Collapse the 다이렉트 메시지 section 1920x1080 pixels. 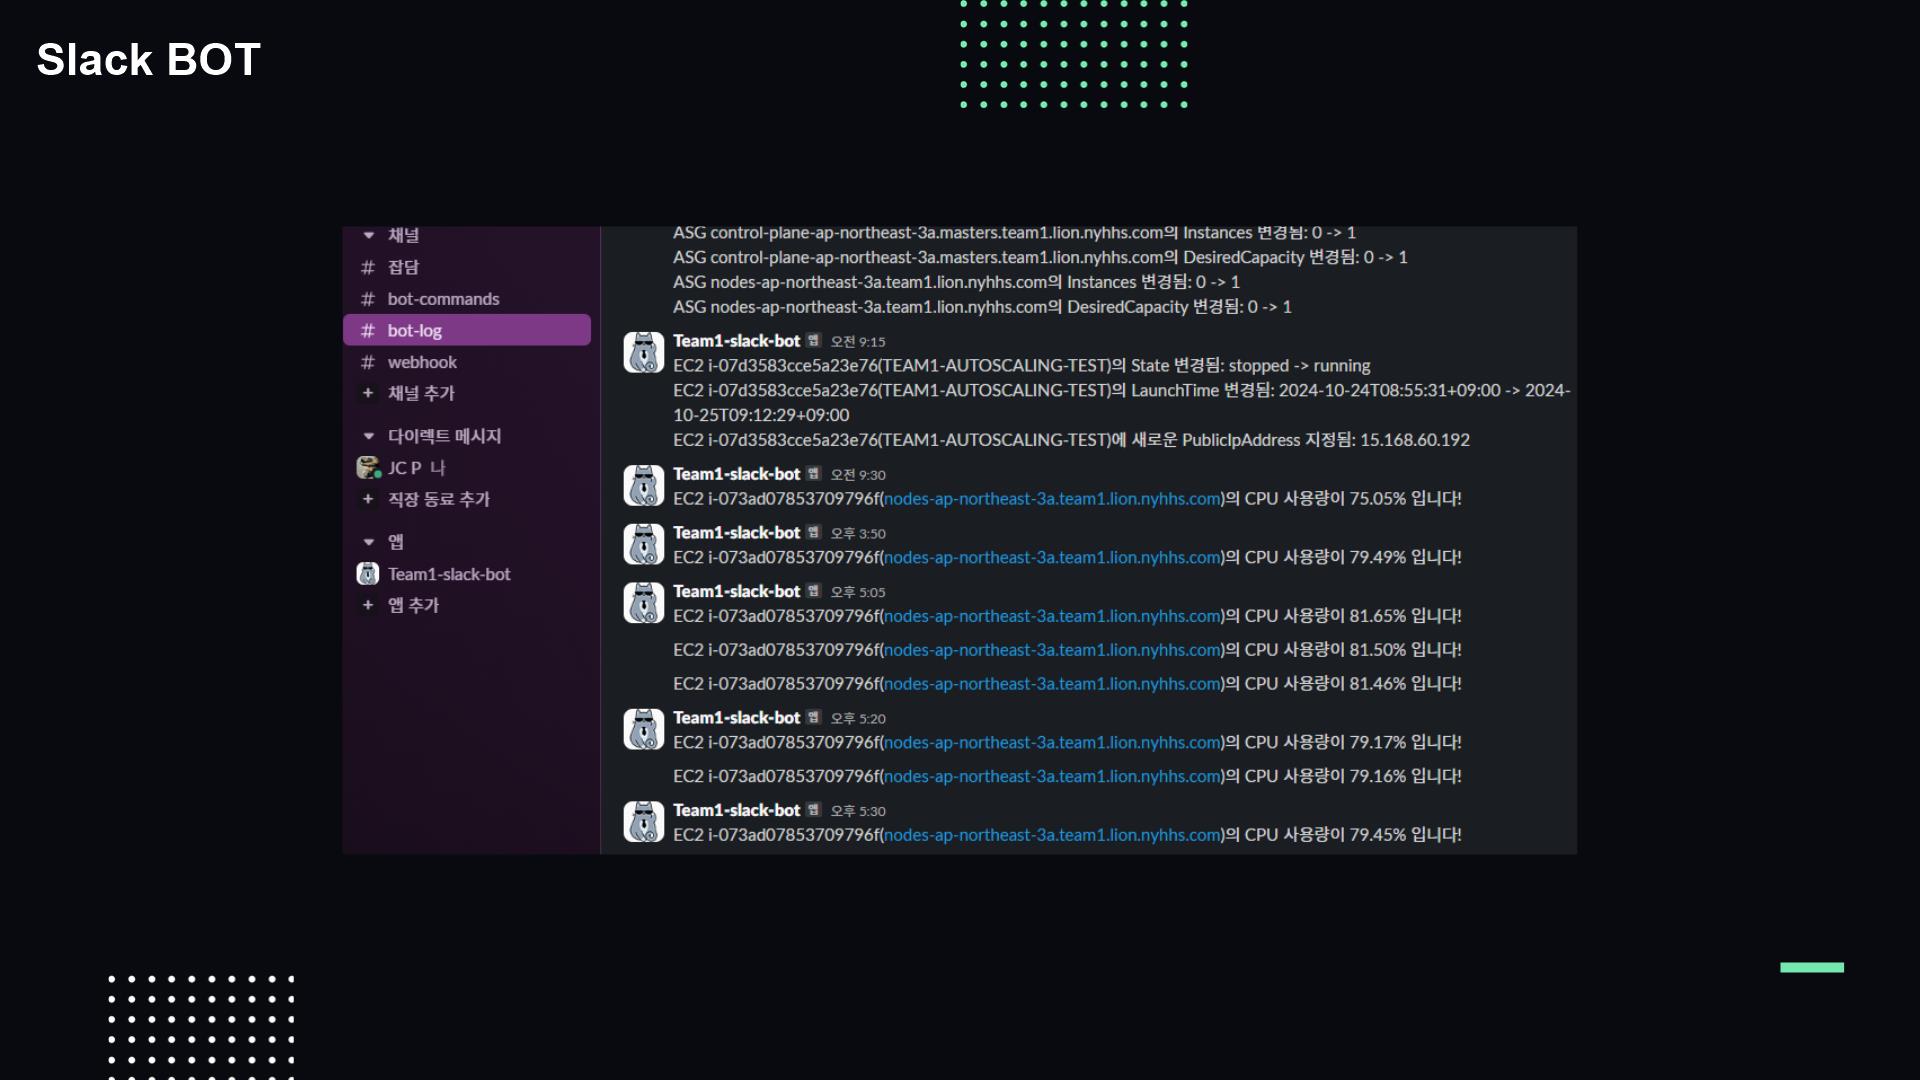(368, 436)
